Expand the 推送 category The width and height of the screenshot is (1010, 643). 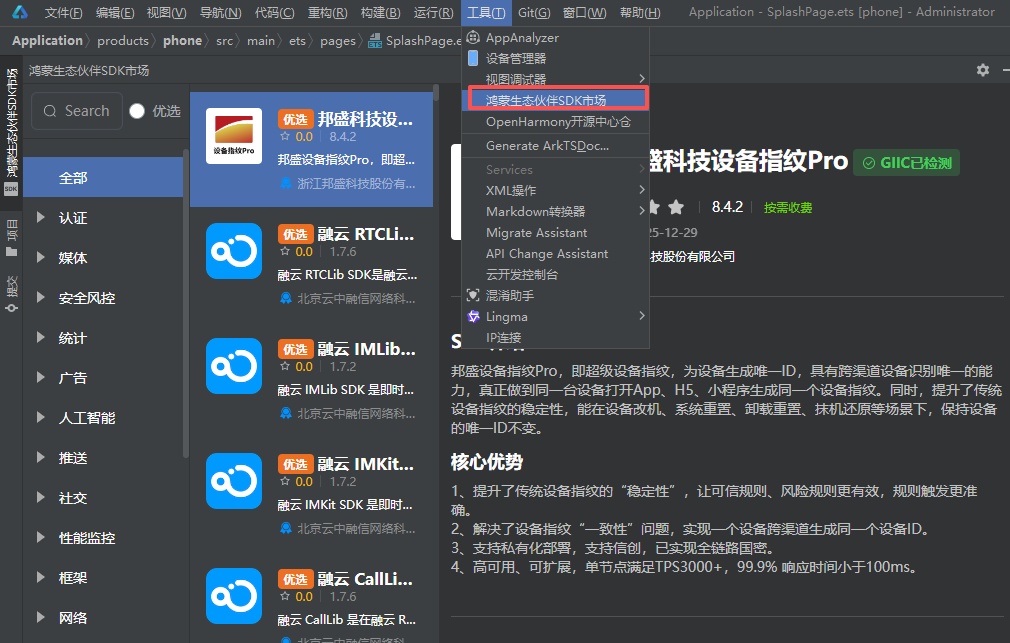click(41, 457)
